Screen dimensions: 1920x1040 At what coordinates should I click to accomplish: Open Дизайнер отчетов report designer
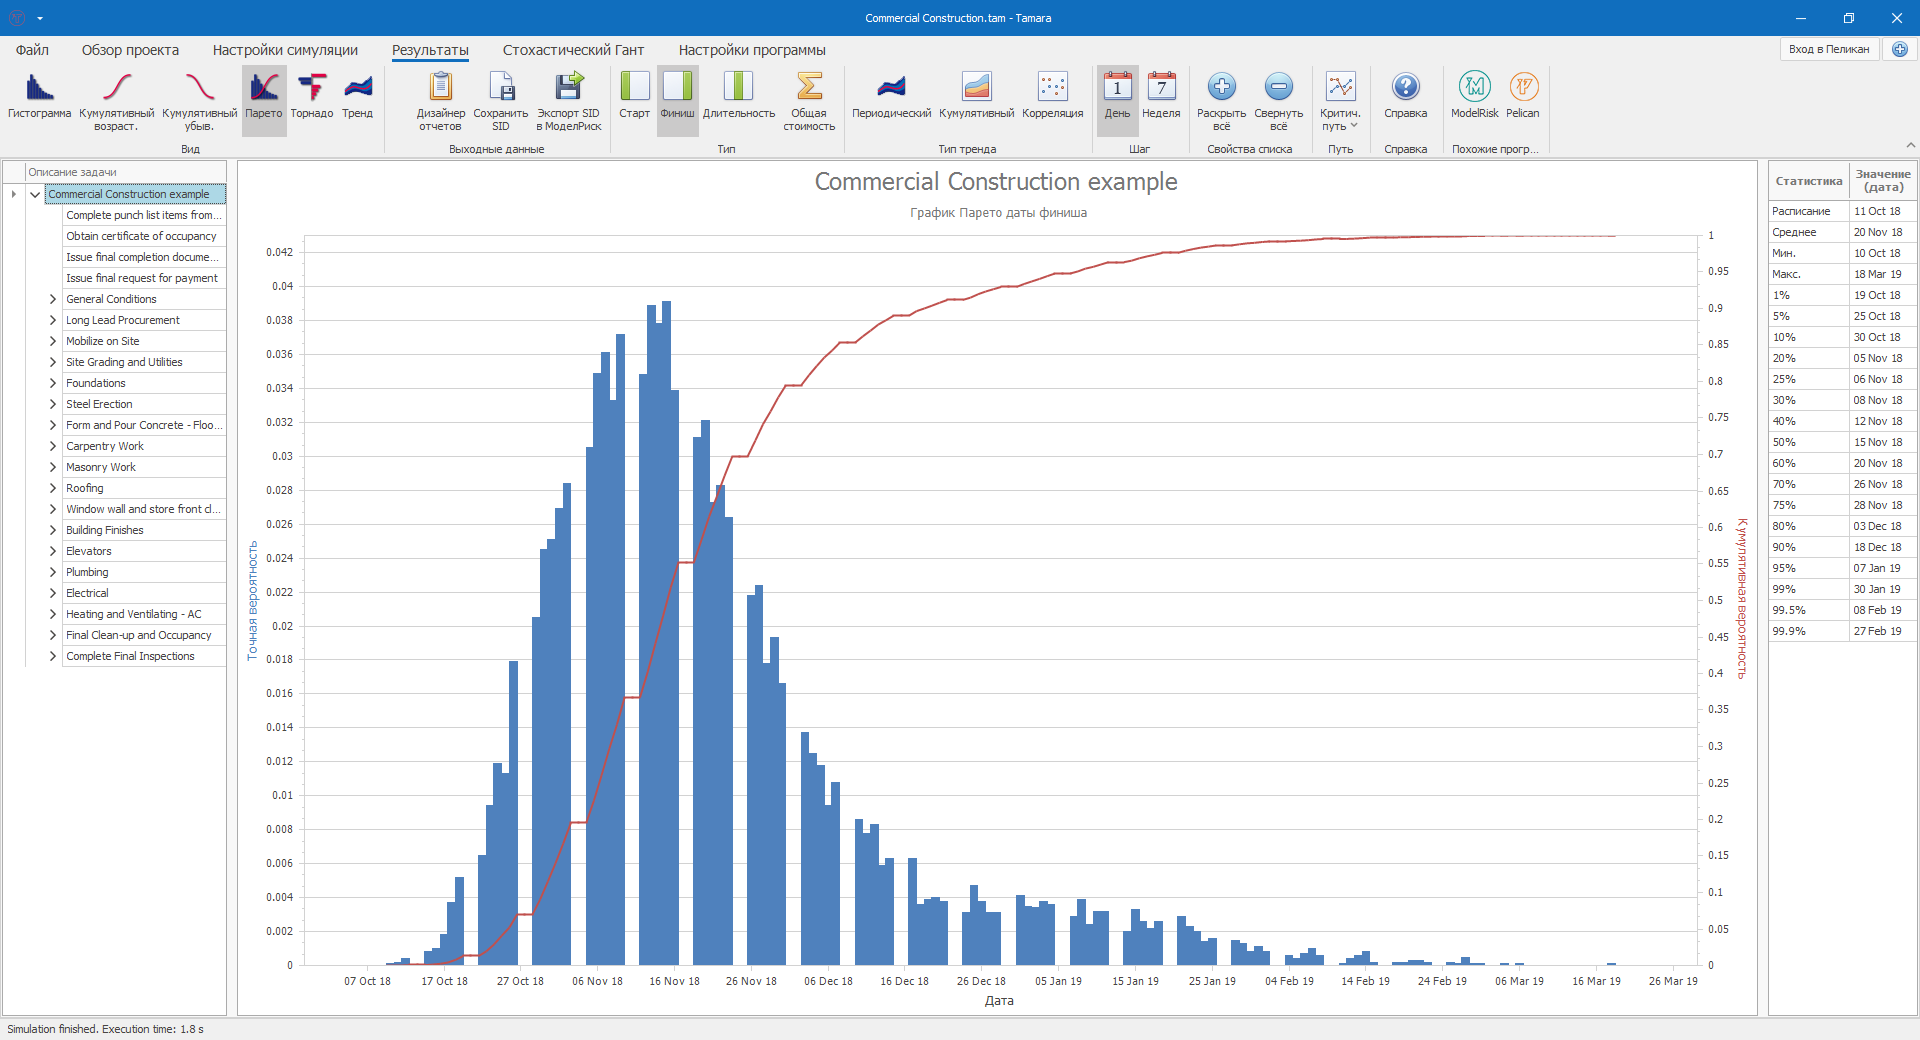coord(440,100)
